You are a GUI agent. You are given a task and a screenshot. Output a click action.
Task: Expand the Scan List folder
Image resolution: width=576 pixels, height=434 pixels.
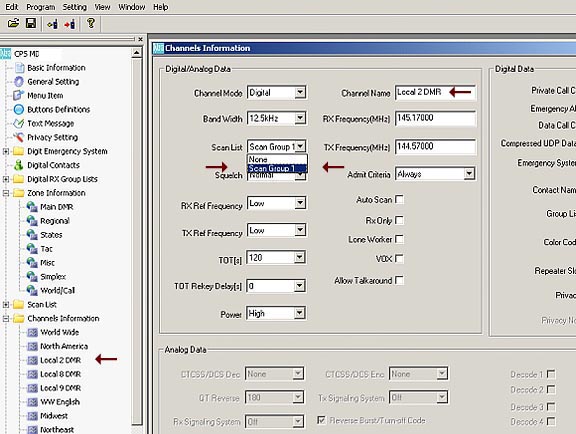click(x=6, y=305)
